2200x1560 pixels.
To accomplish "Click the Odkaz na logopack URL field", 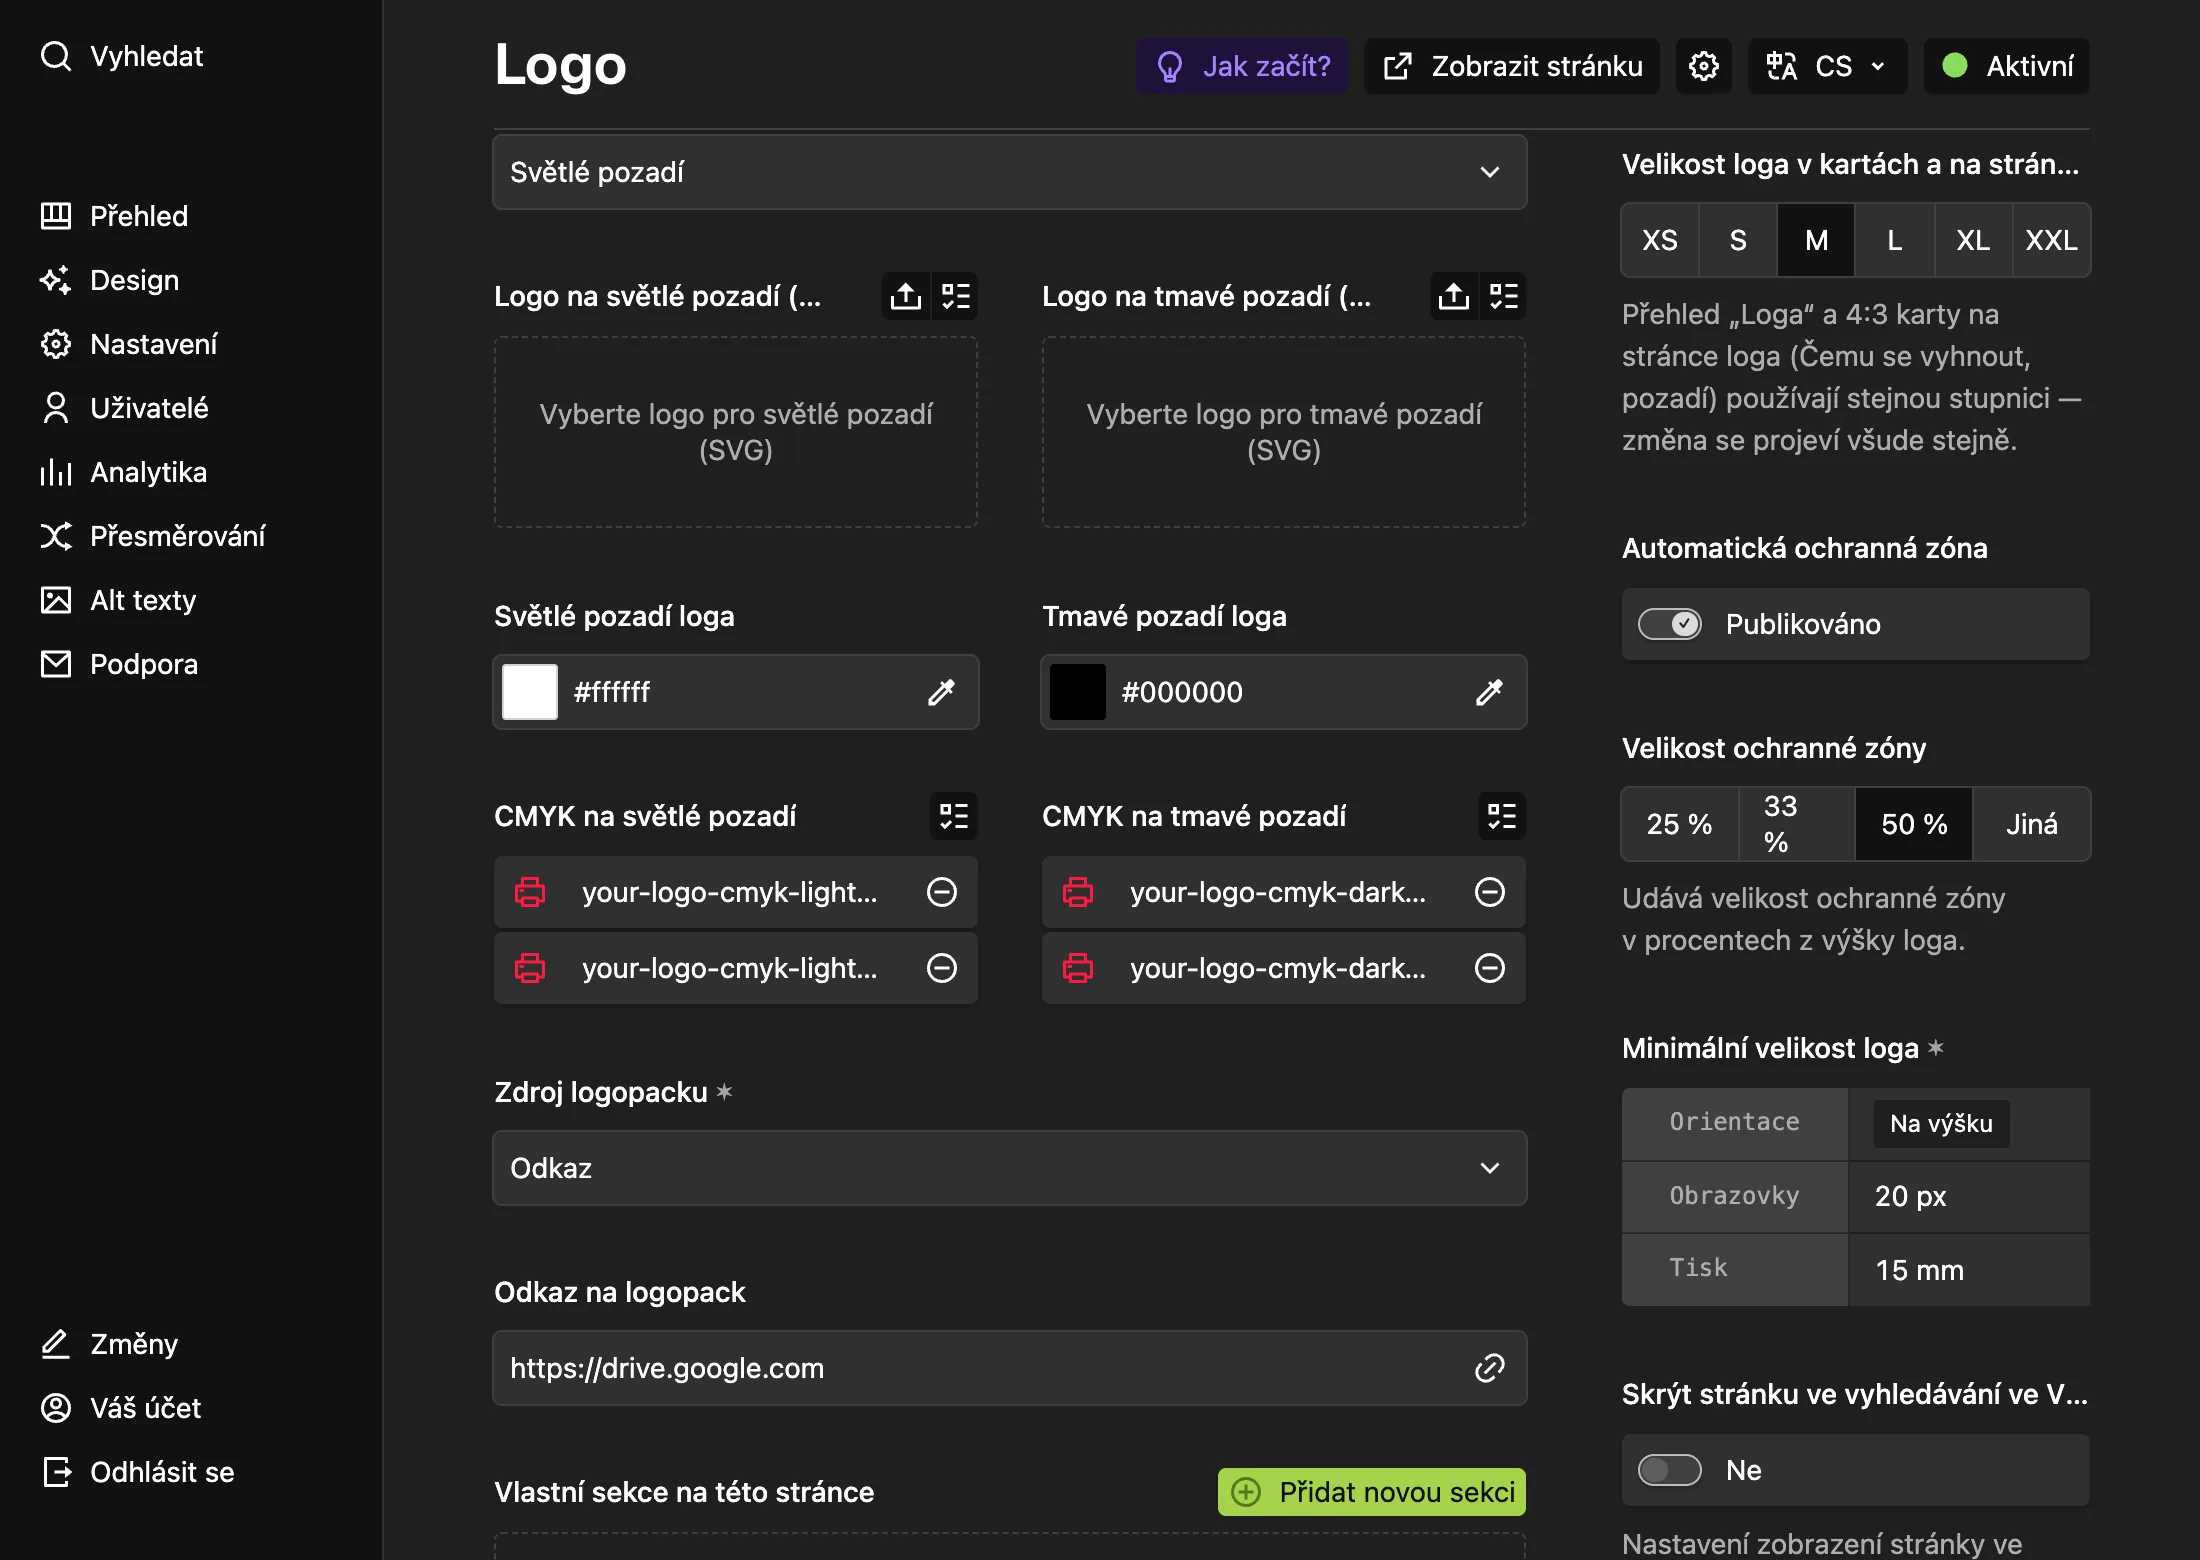I will 1009,1368.
